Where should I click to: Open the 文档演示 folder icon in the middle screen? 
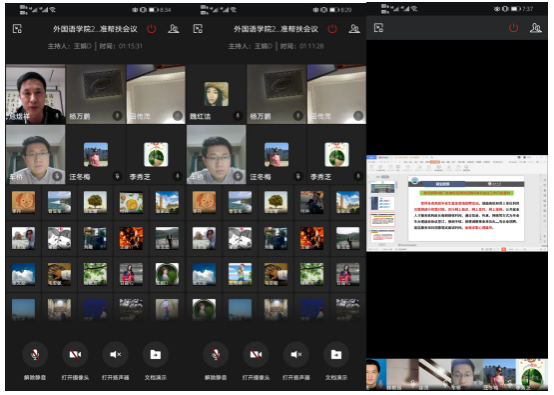(336, 354)
